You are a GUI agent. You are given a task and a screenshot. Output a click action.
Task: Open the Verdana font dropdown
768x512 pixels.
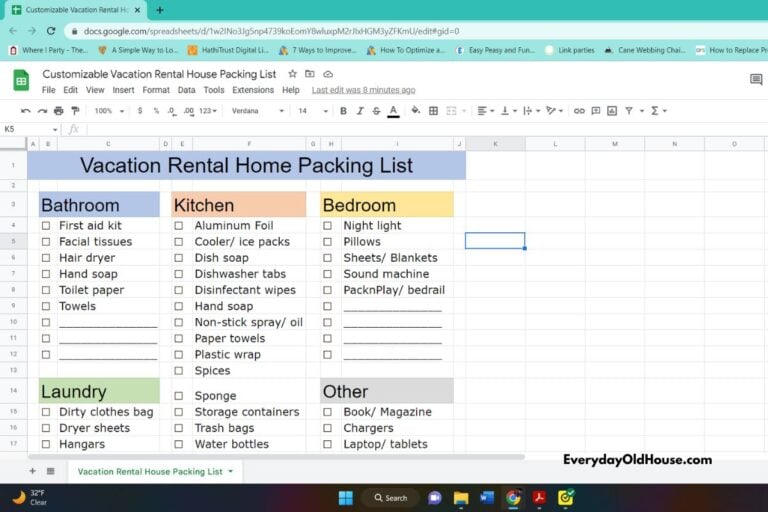tap(258, 111)
